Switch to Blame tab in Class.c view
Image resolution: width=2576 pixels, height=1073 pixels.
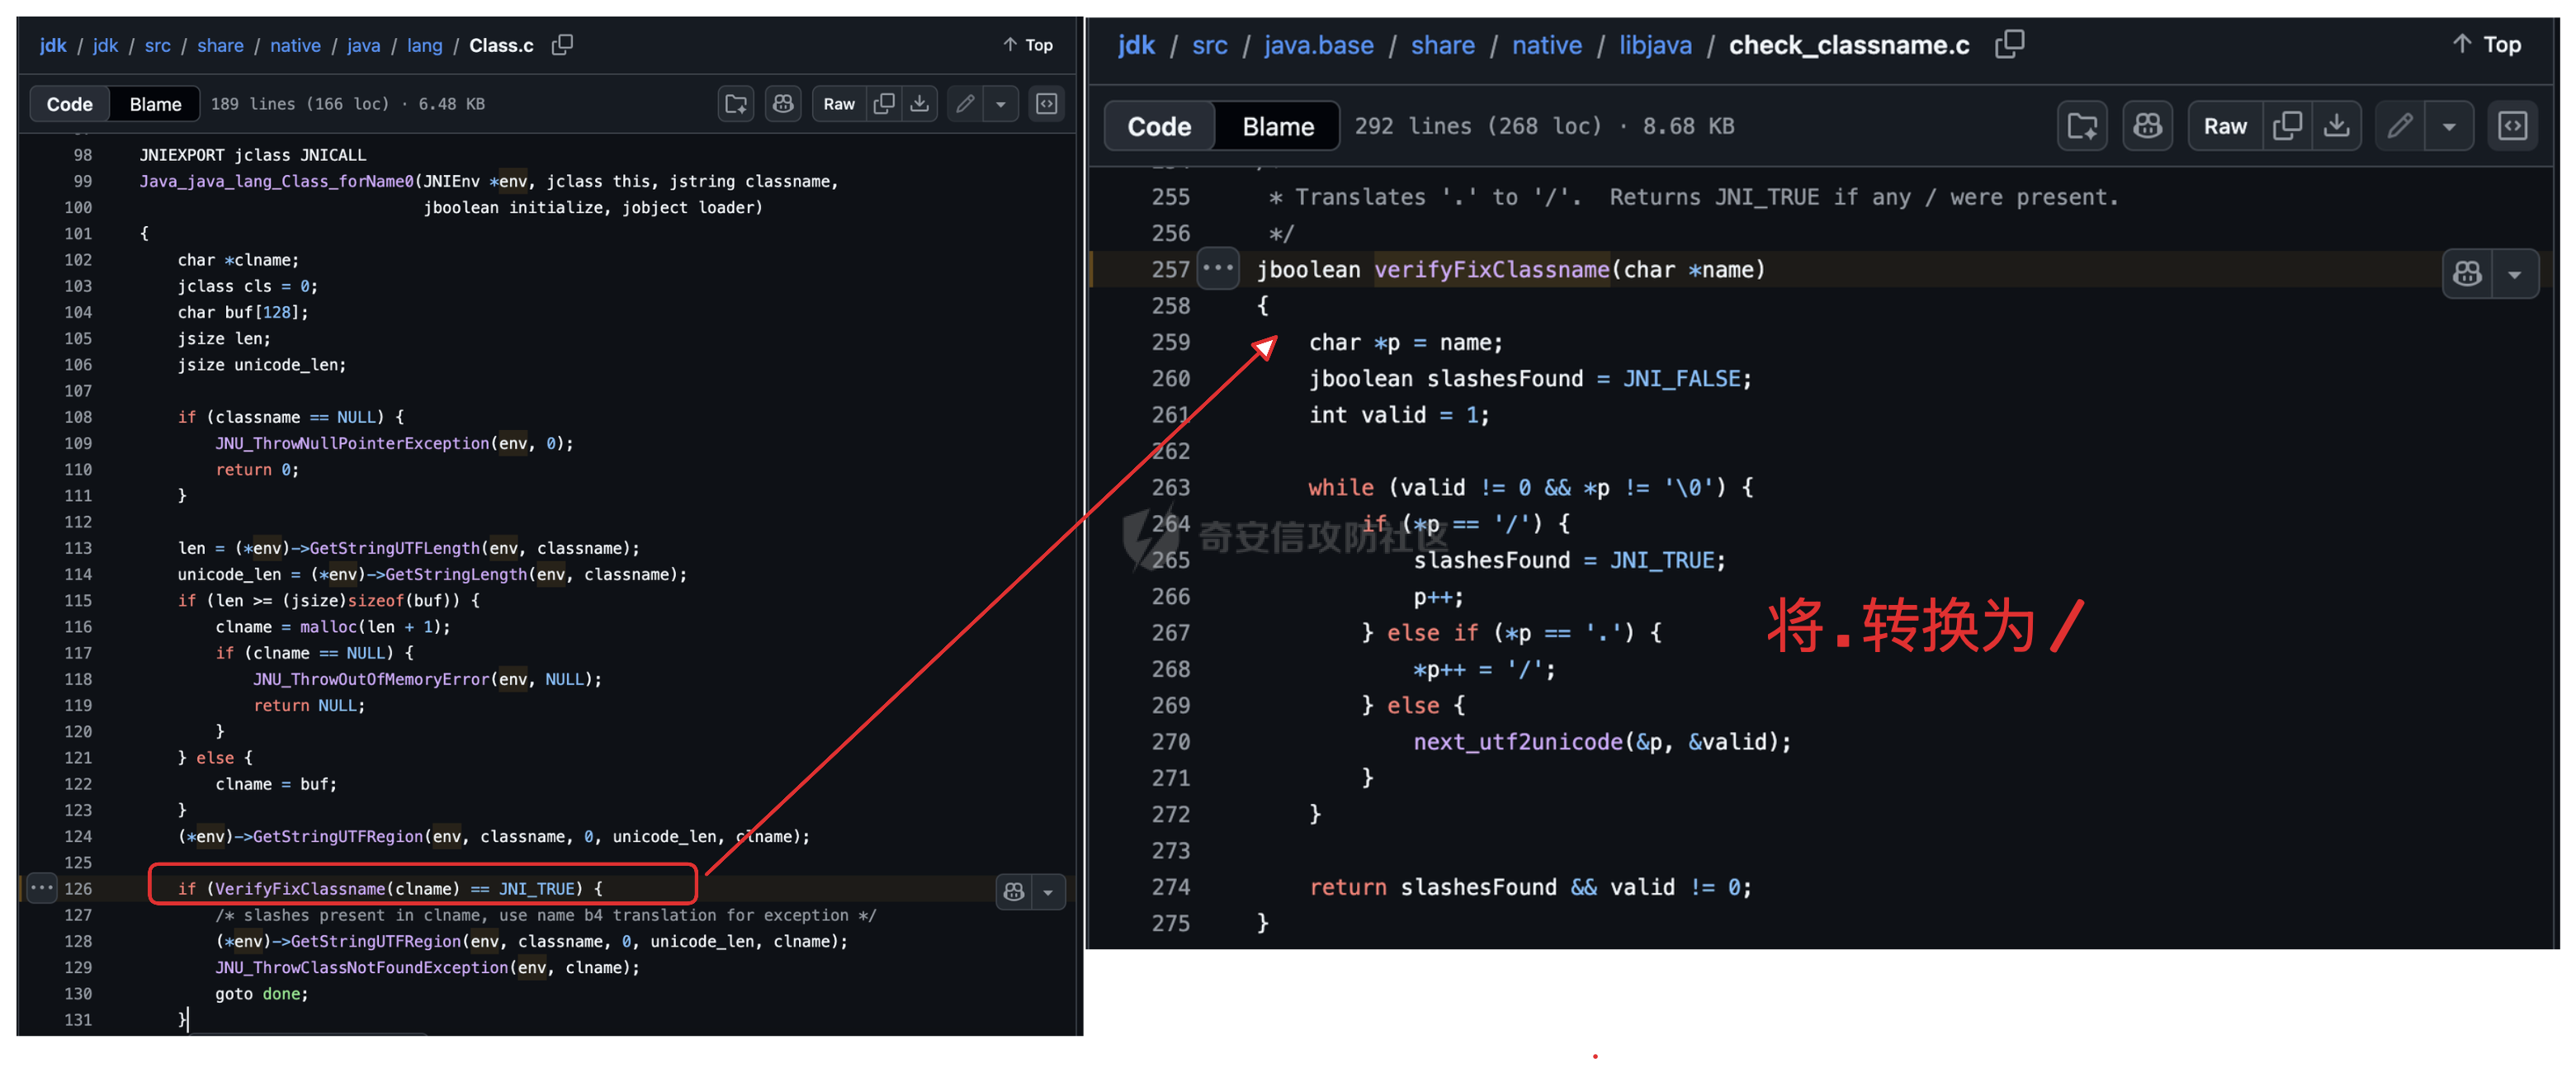pos(155,104)
